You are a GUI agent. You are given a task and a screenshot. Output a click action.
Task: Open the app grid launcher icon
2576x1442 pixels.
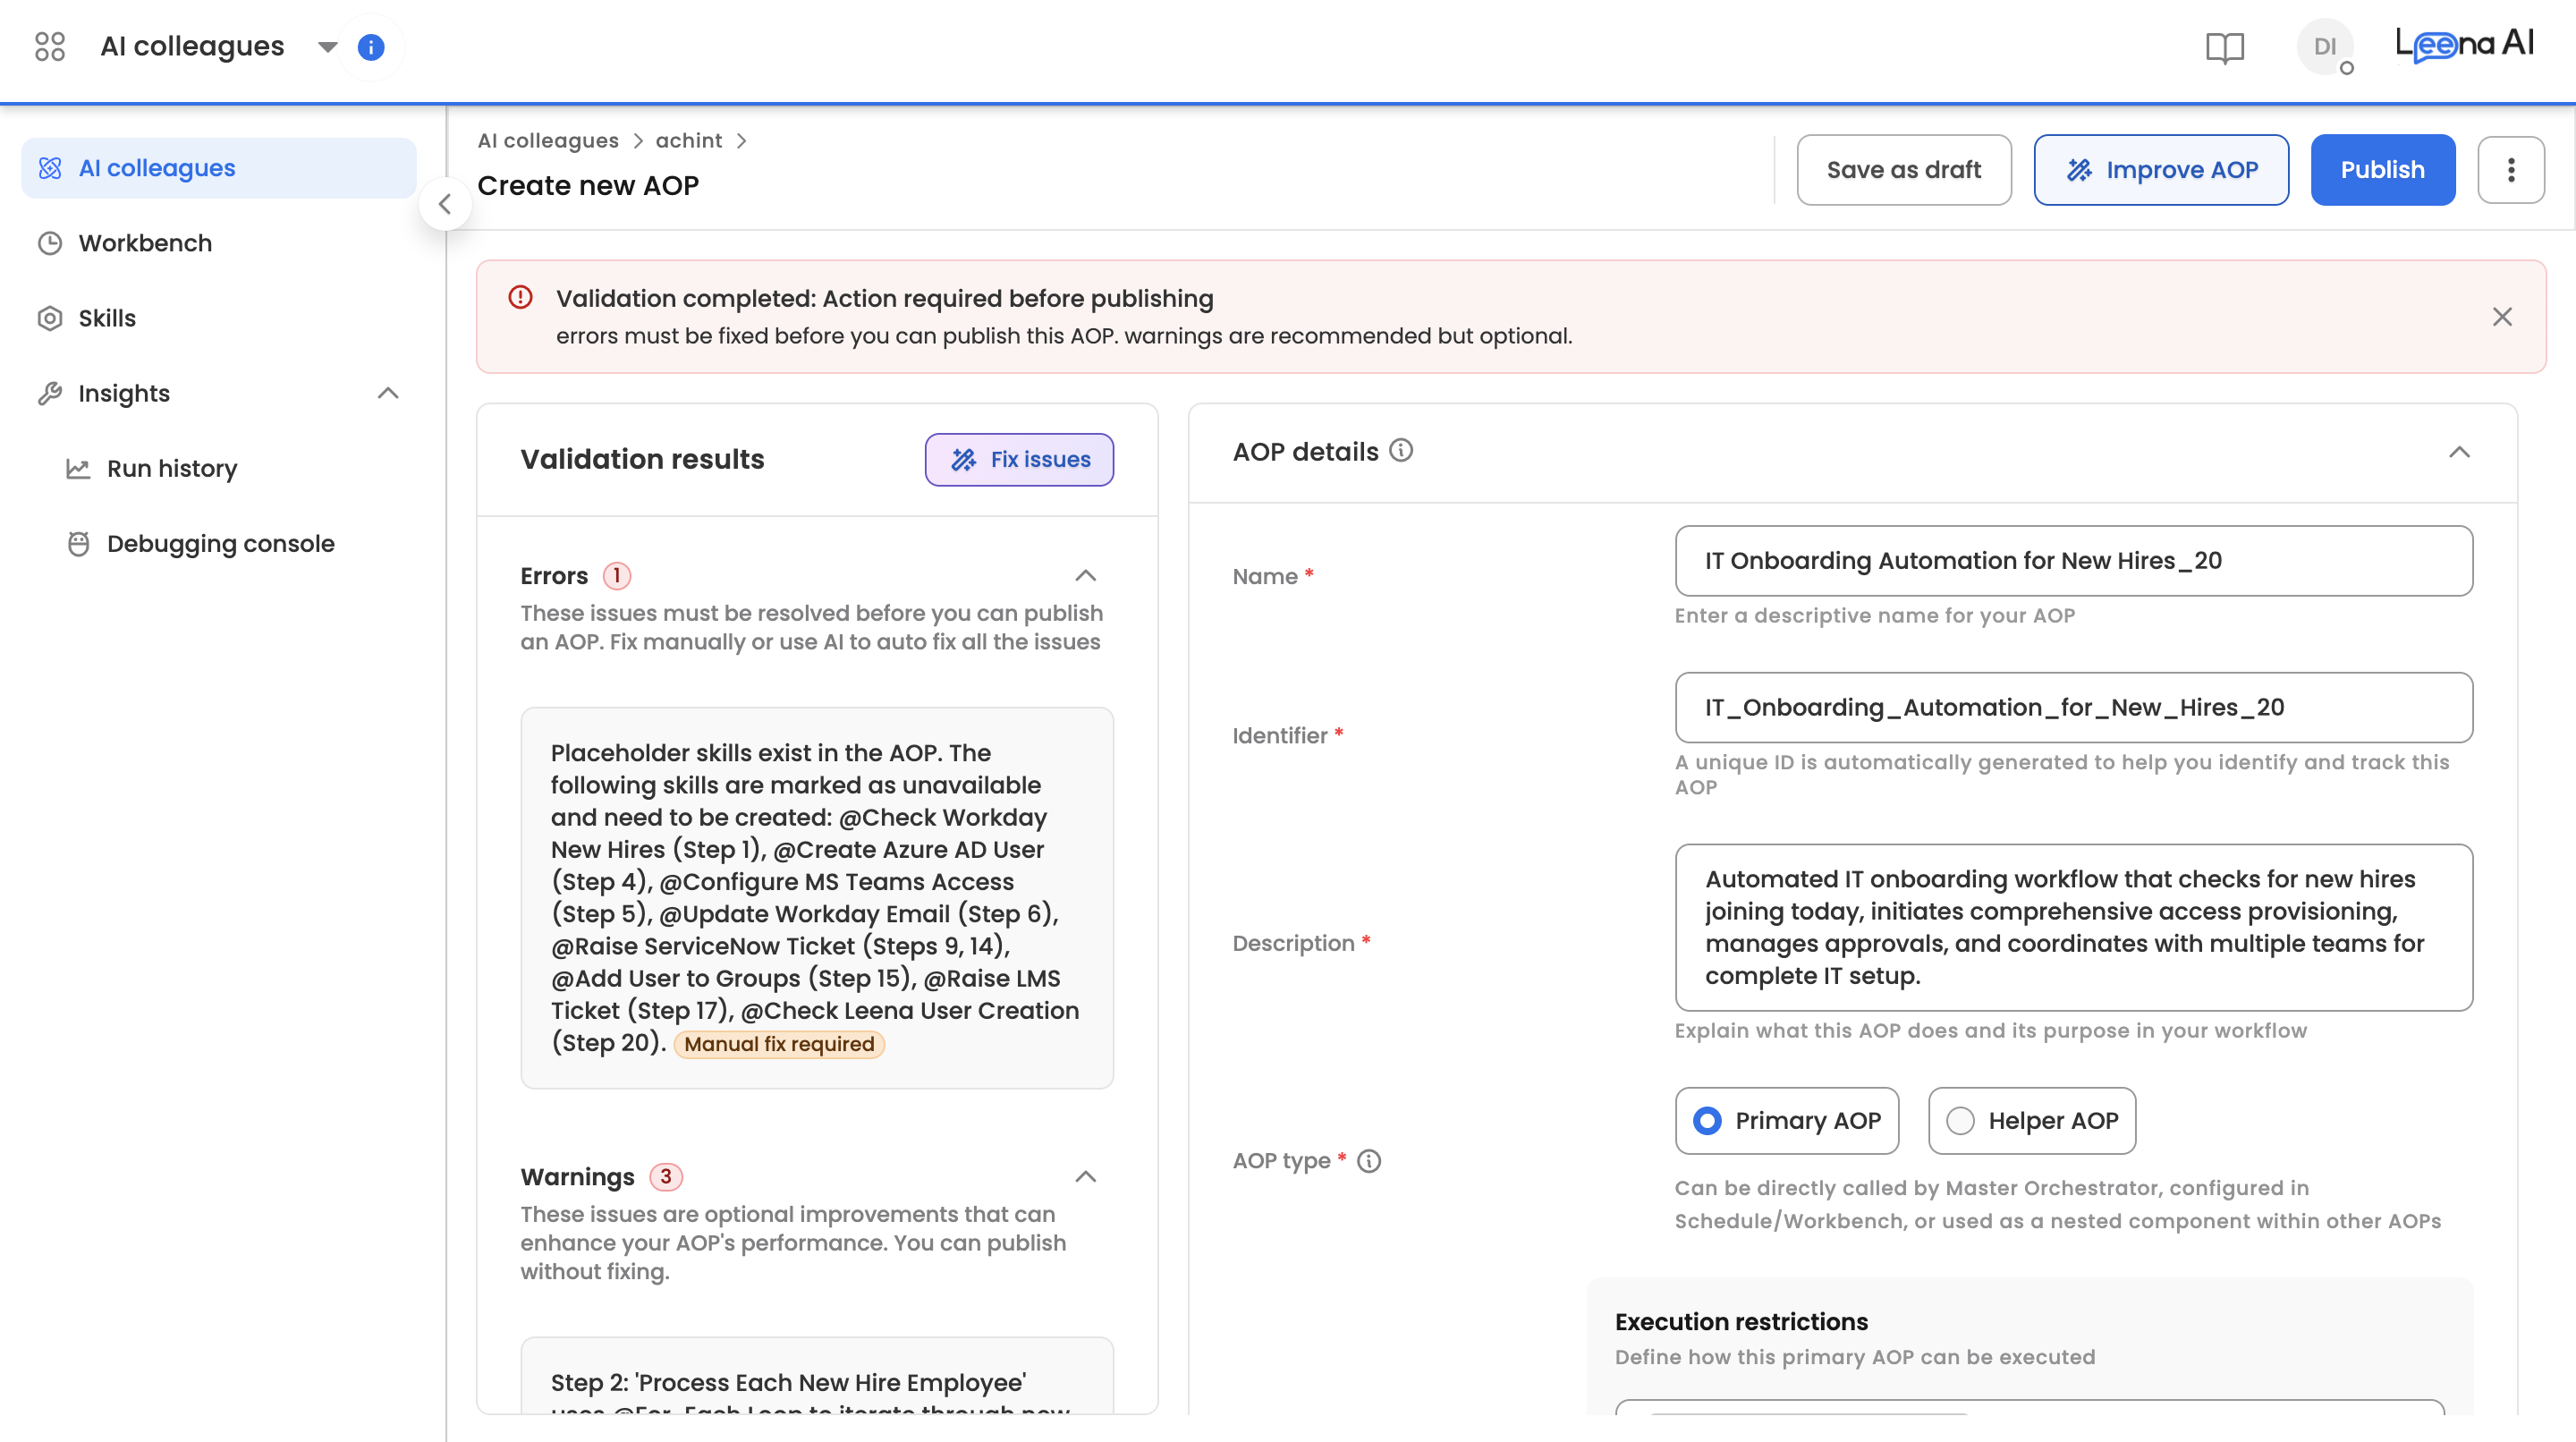coord(49,46)
